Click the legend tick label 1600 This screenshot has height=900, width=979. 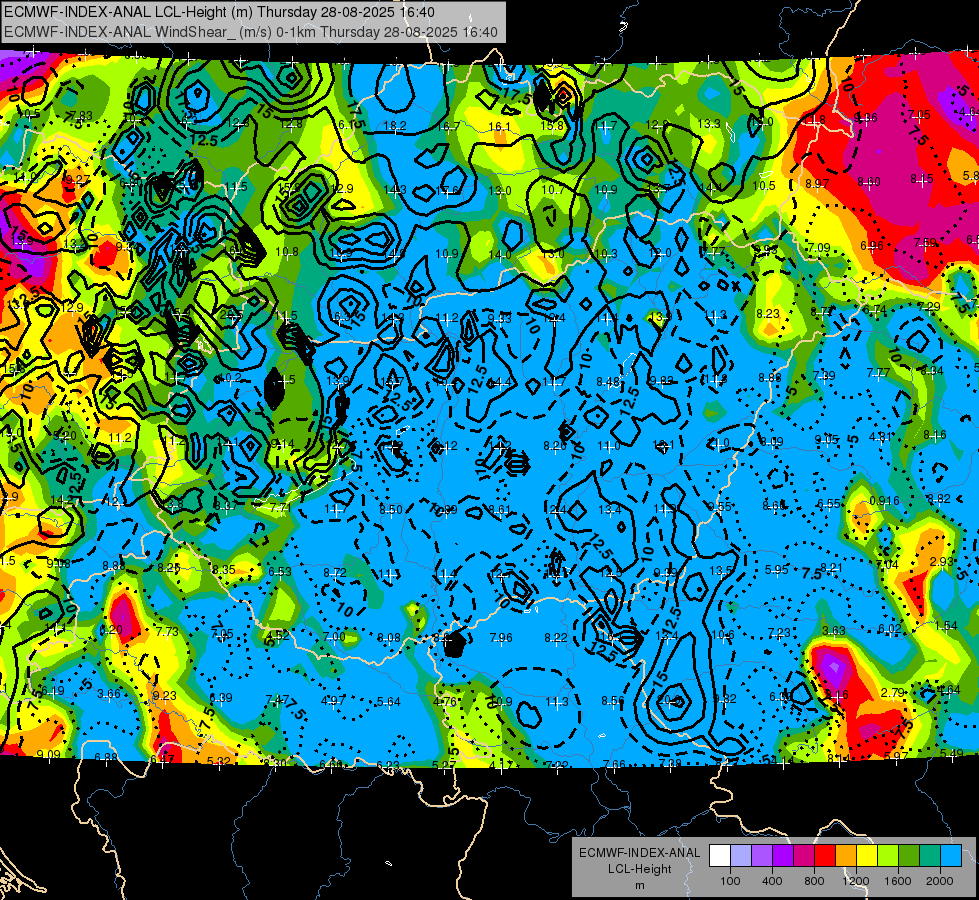point(898,881)
